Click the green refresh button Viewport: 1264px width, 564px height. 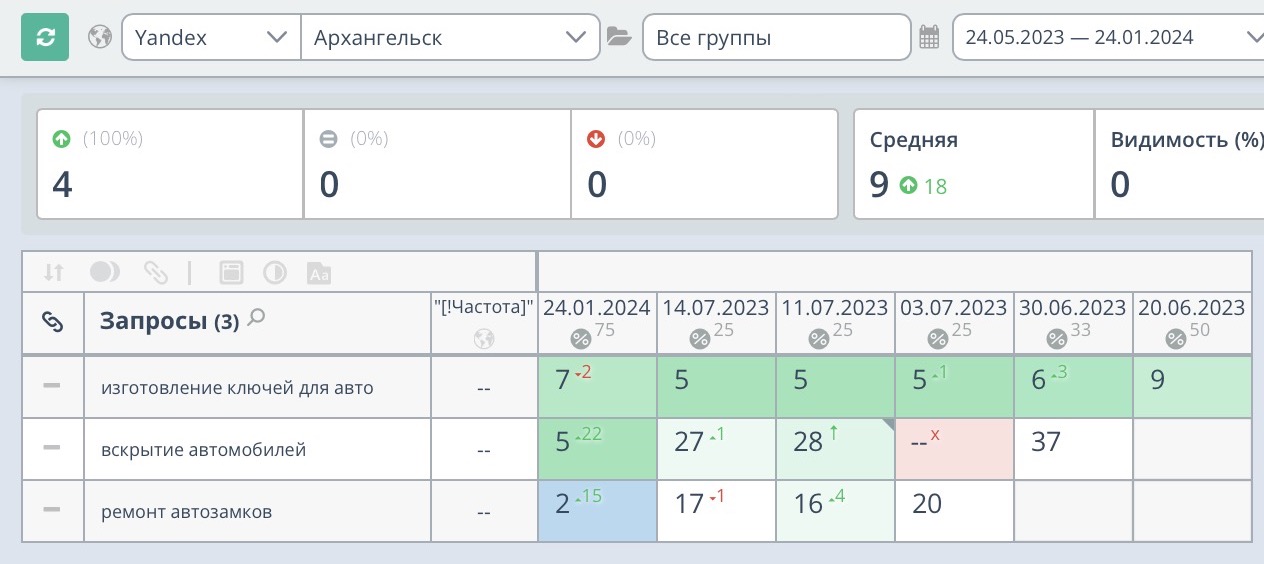[45, 38]
